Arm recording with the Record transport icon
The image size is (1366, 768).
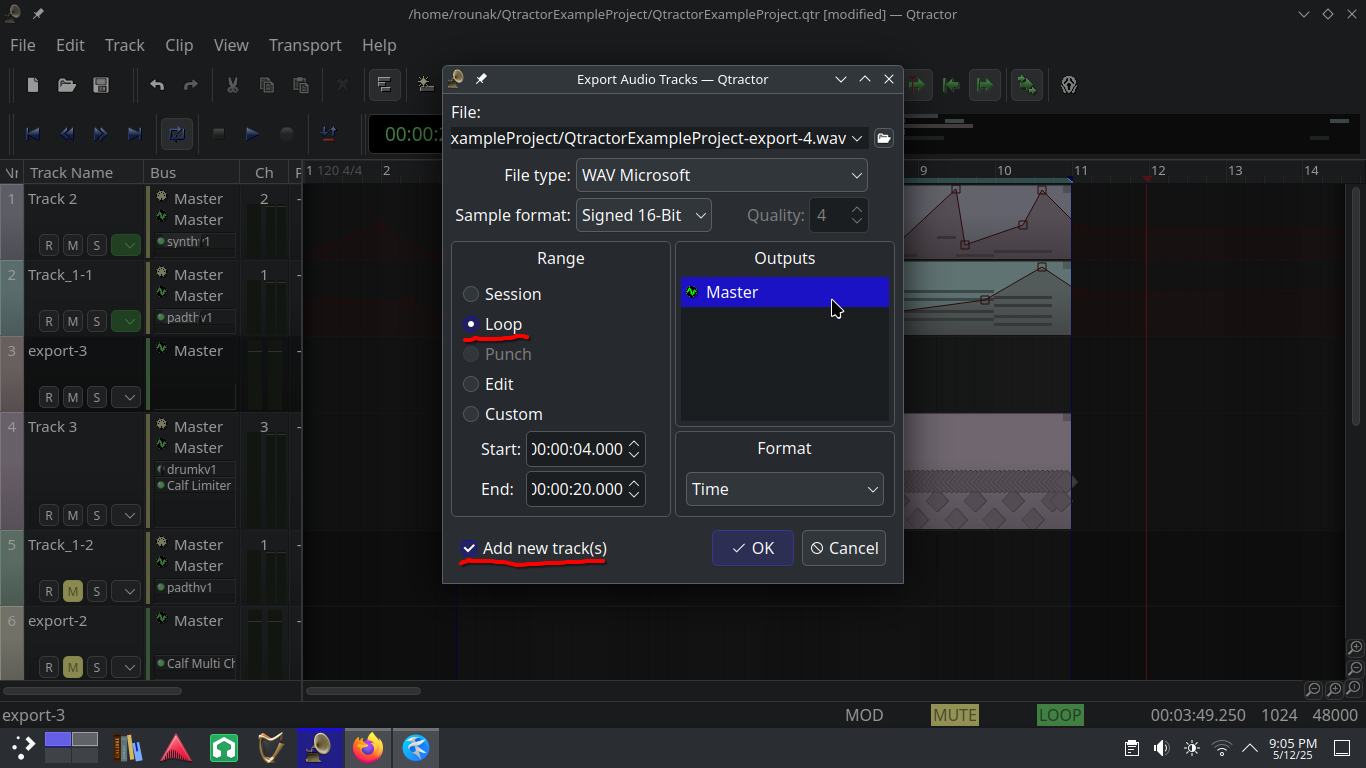click(286, 134)
